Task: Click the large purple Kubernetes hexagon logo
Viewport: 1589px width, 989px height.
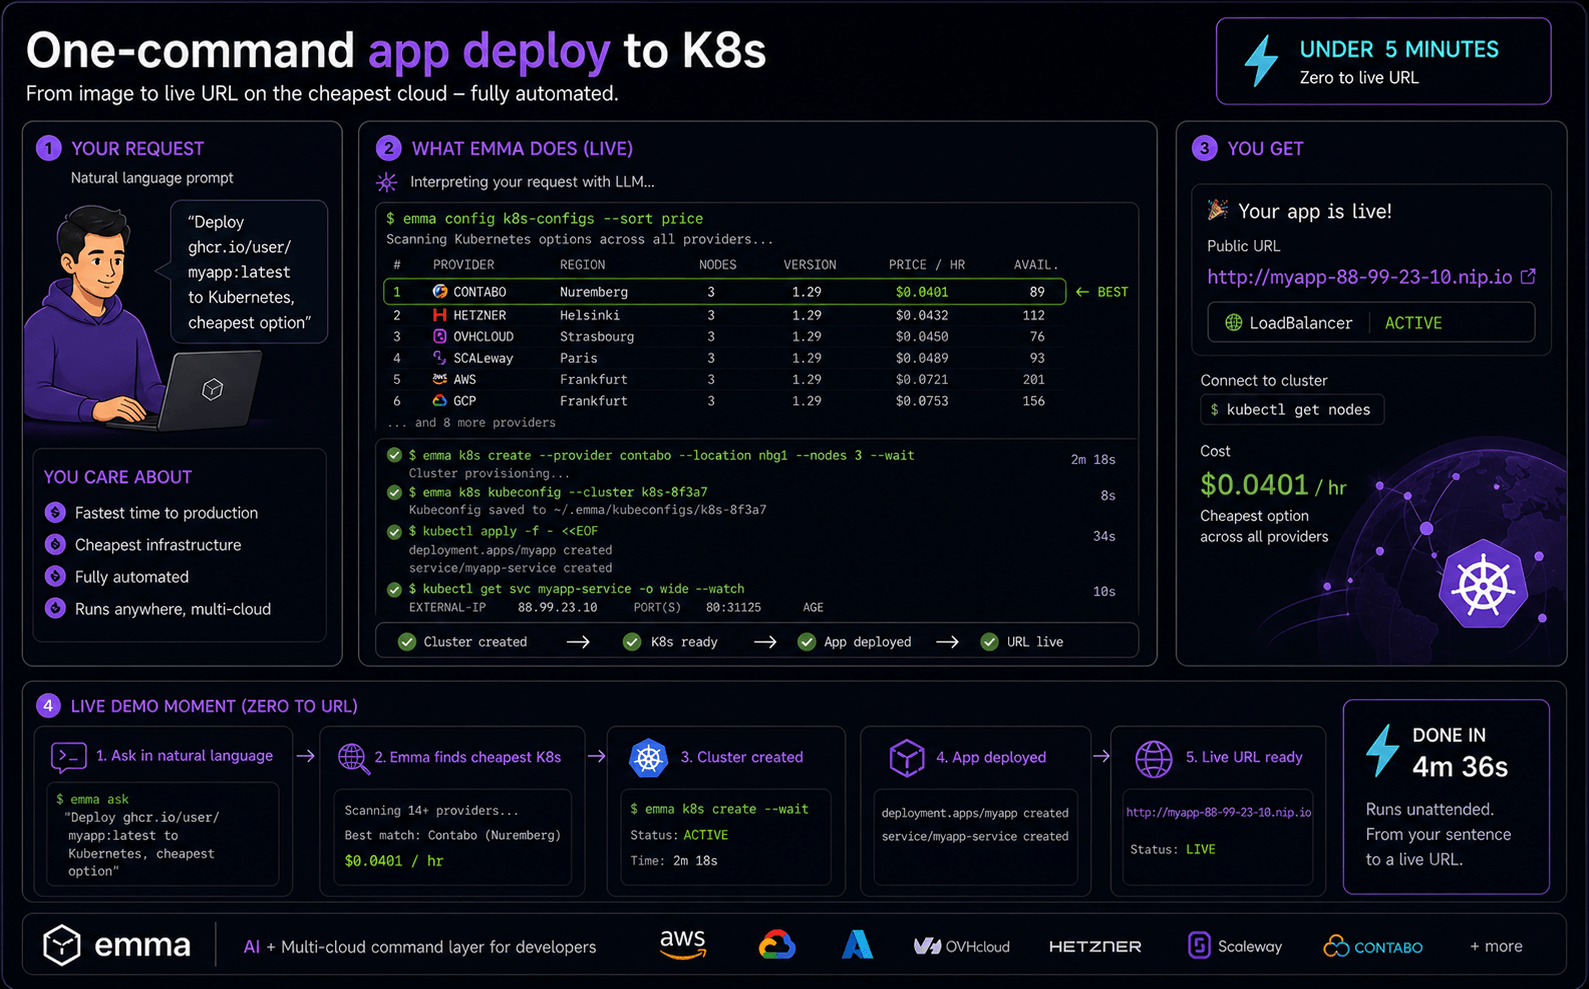Action: coord(1483,584)
